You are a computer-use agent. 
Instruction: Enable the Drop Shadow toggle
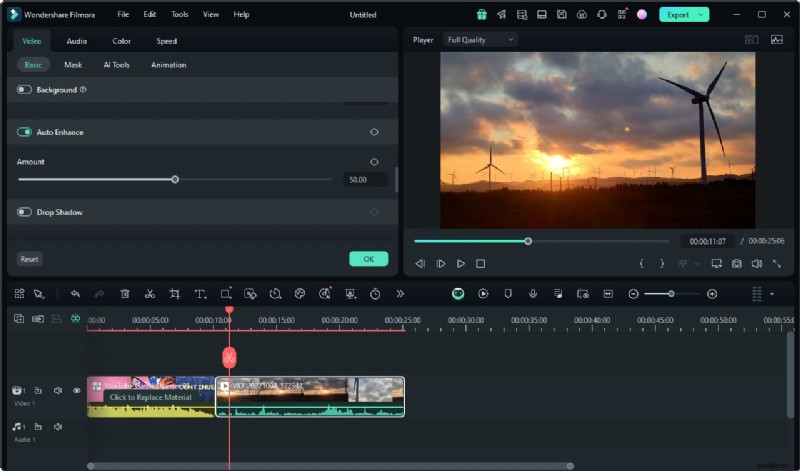tap(24, 212)
